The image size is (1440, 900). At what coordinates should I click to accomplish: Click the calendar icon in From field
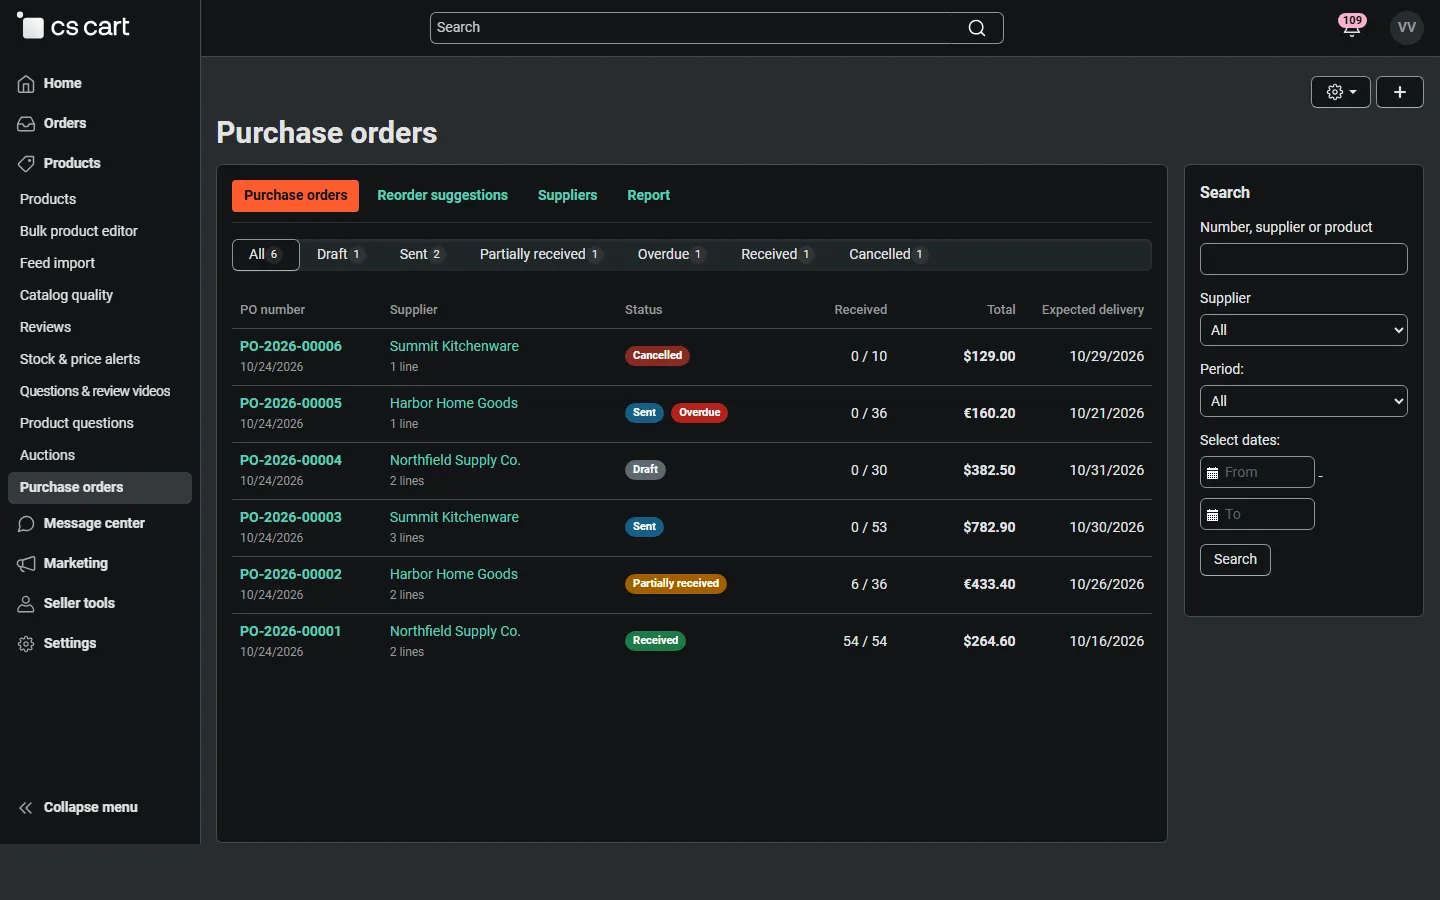point(1212,473)
